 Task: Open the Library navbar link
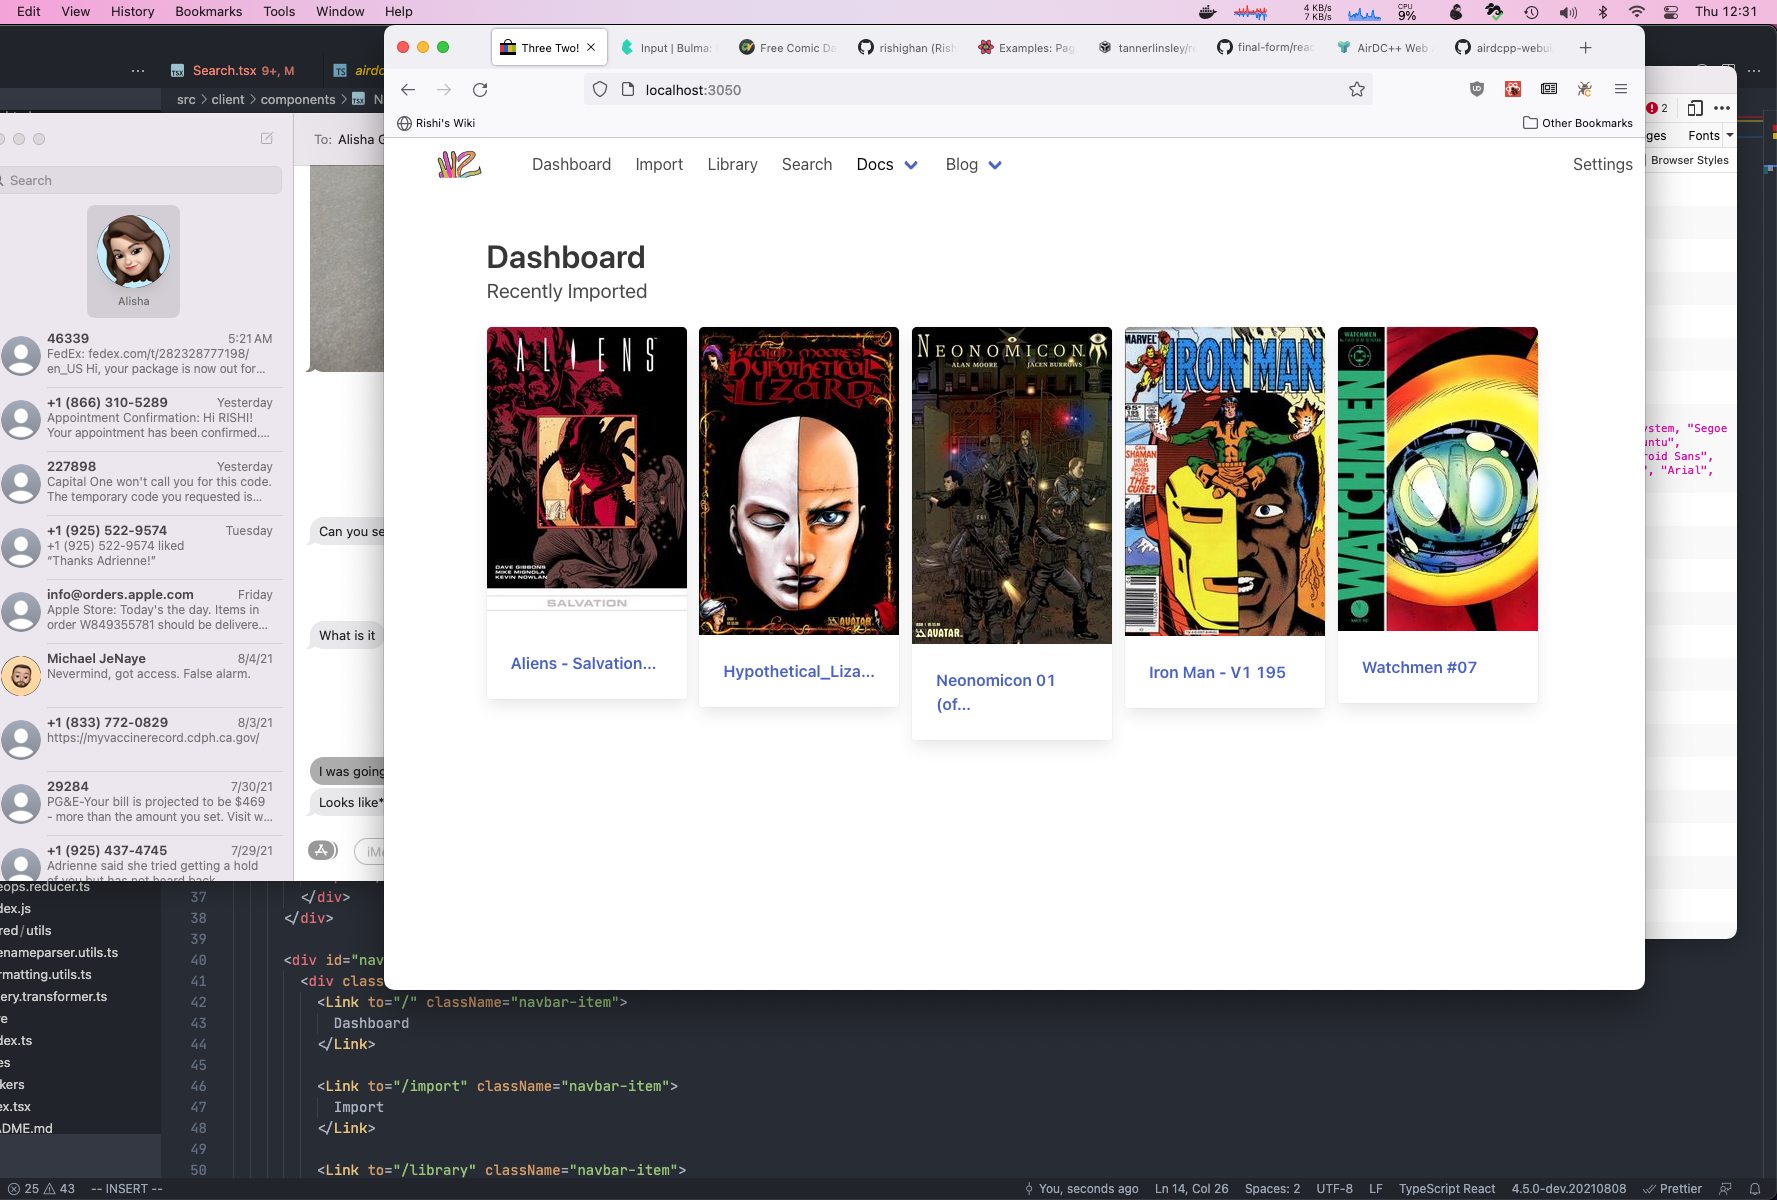coord(732,165)
